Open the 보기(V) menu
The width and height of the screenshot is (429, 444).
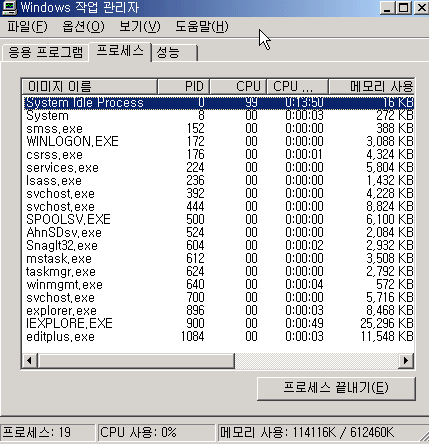140,27
